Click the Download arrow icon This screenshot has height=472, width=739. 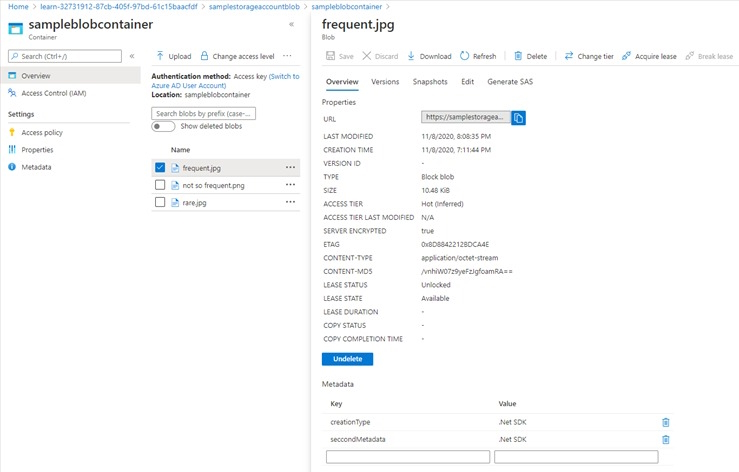click(x=411, y=56)
